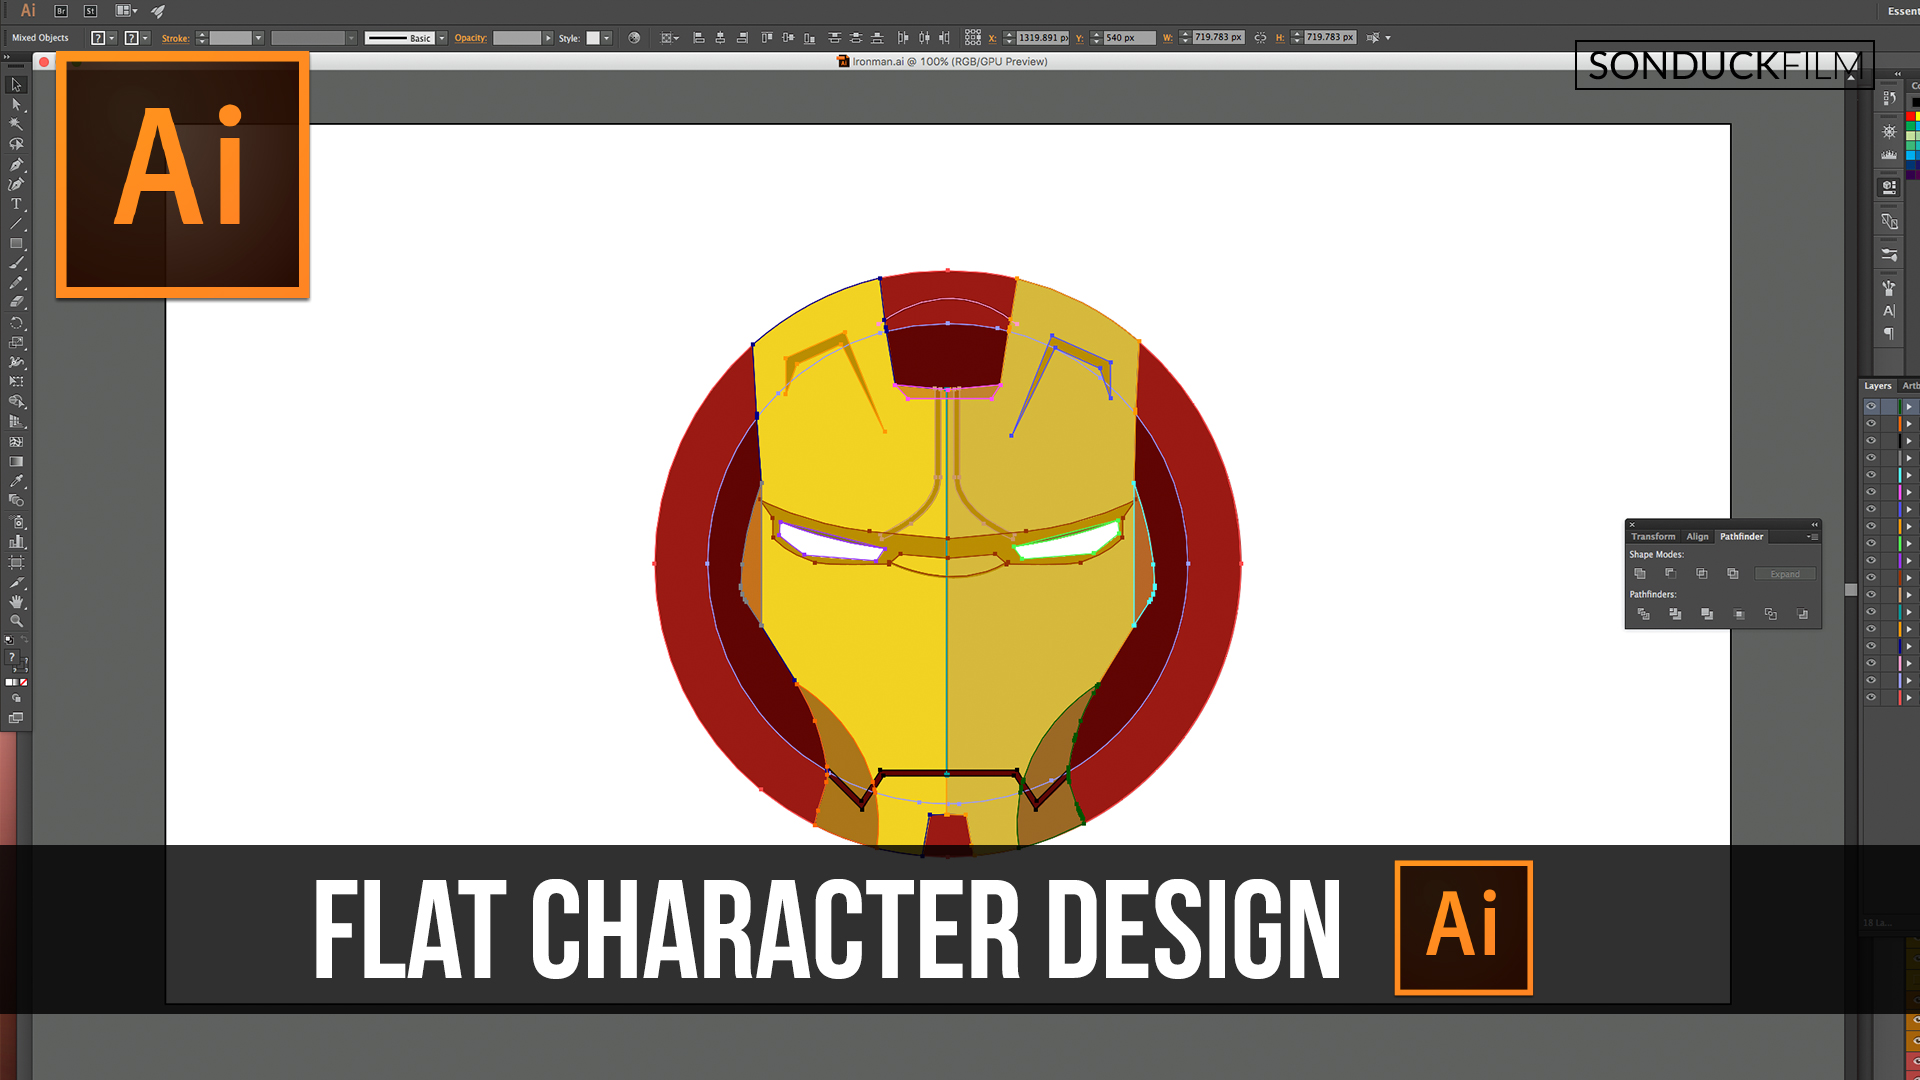
Task: Select the Direct Selection tool
Action: click(x=16, y=105)
